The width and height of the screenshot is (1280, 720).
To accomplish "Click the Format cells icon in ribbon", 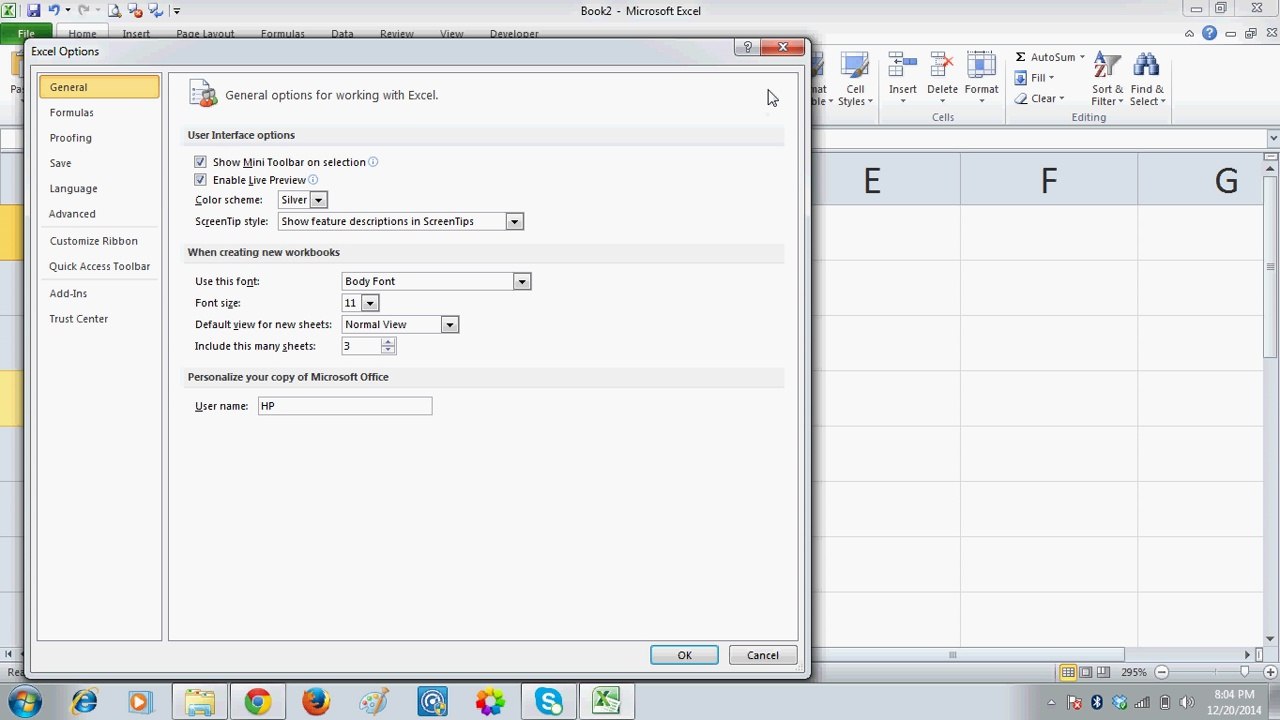I will pos(981,66).
